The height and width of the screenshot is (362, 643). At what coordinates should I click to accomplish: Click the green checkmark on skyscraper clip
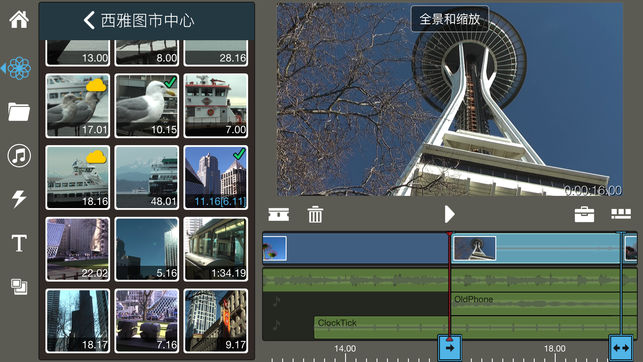(239, 154)
